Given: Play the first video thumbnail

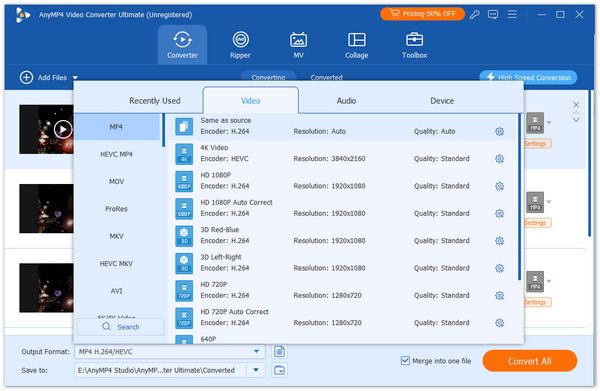Looking at the screenshot, I should (x=63, y=129).
